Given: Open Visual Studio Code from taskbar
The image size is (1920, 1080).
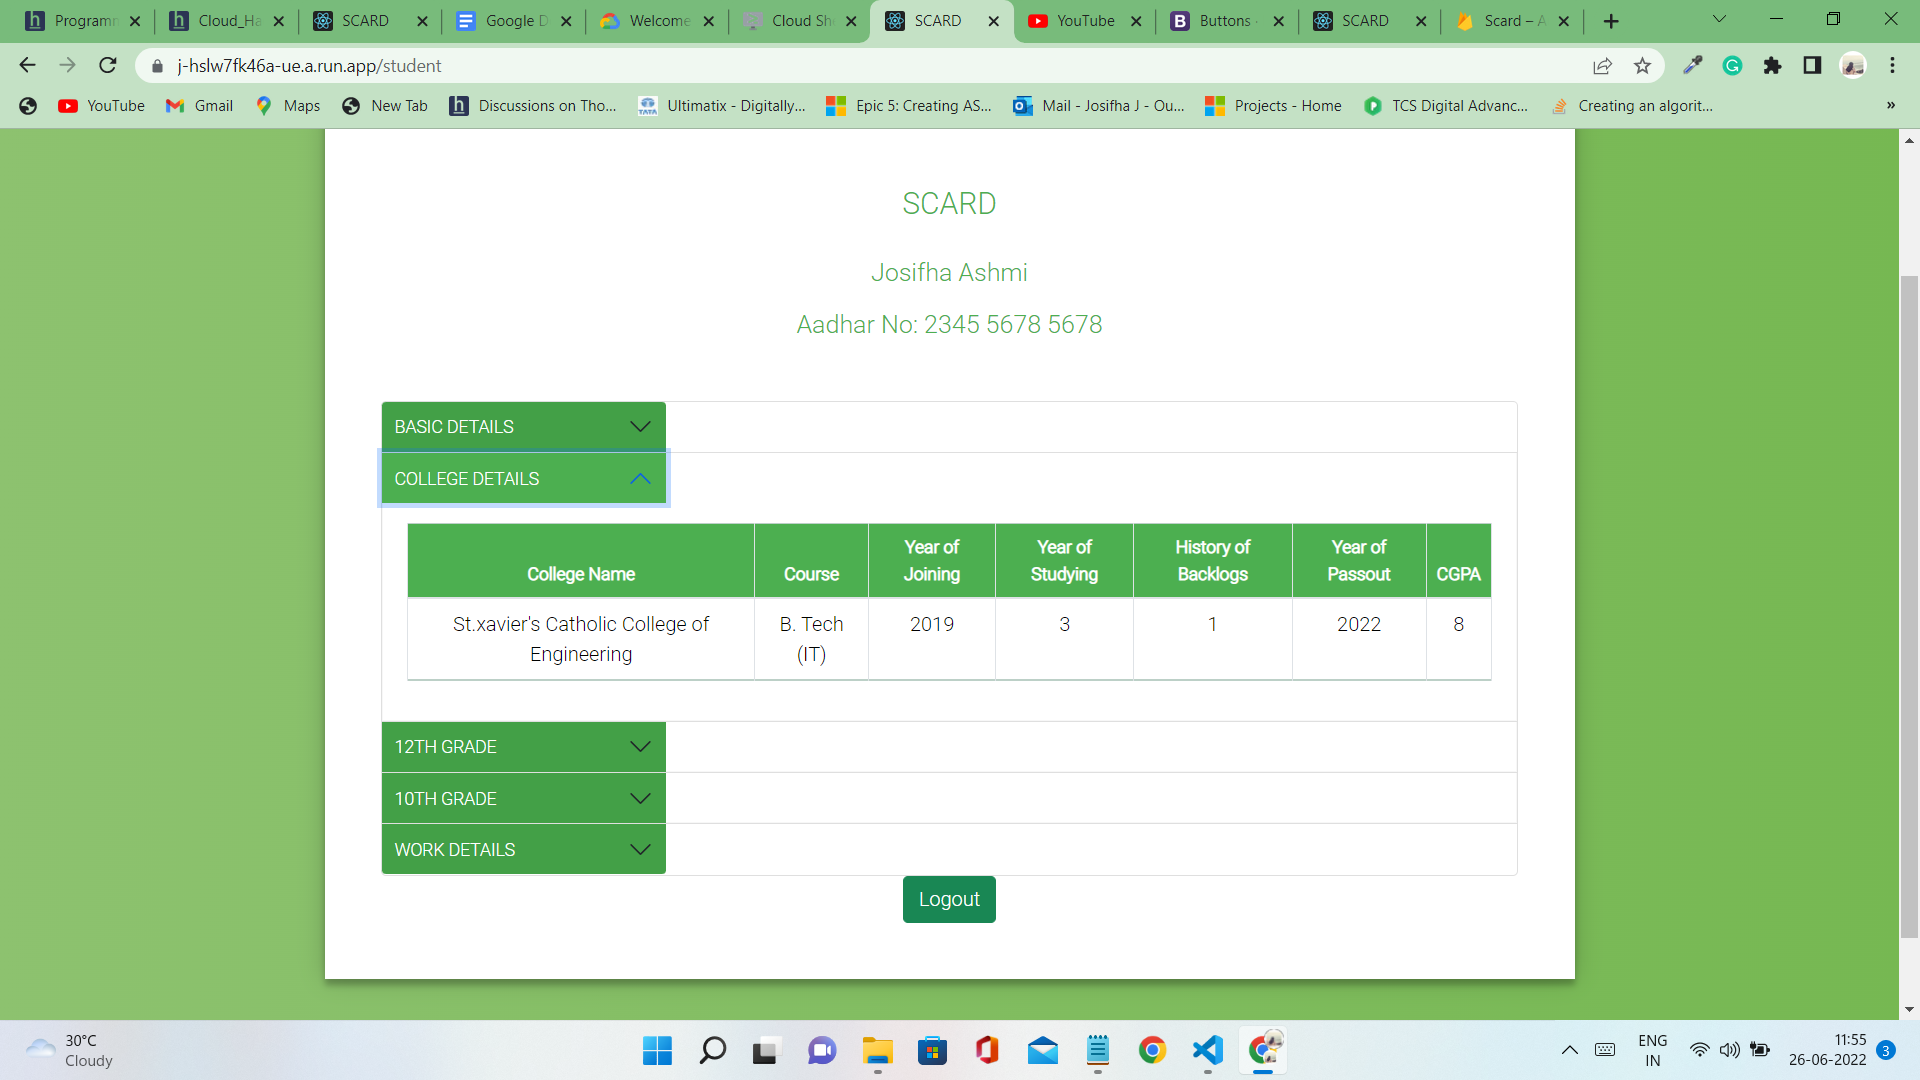Looking at the screenshot, I should coord(1207,1050).
